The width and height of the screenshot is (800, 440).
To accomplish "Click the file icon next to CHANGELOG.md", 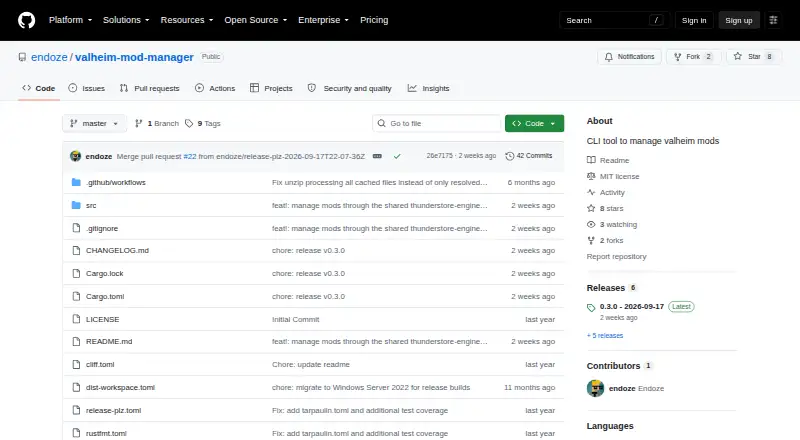I will (76, 251).
